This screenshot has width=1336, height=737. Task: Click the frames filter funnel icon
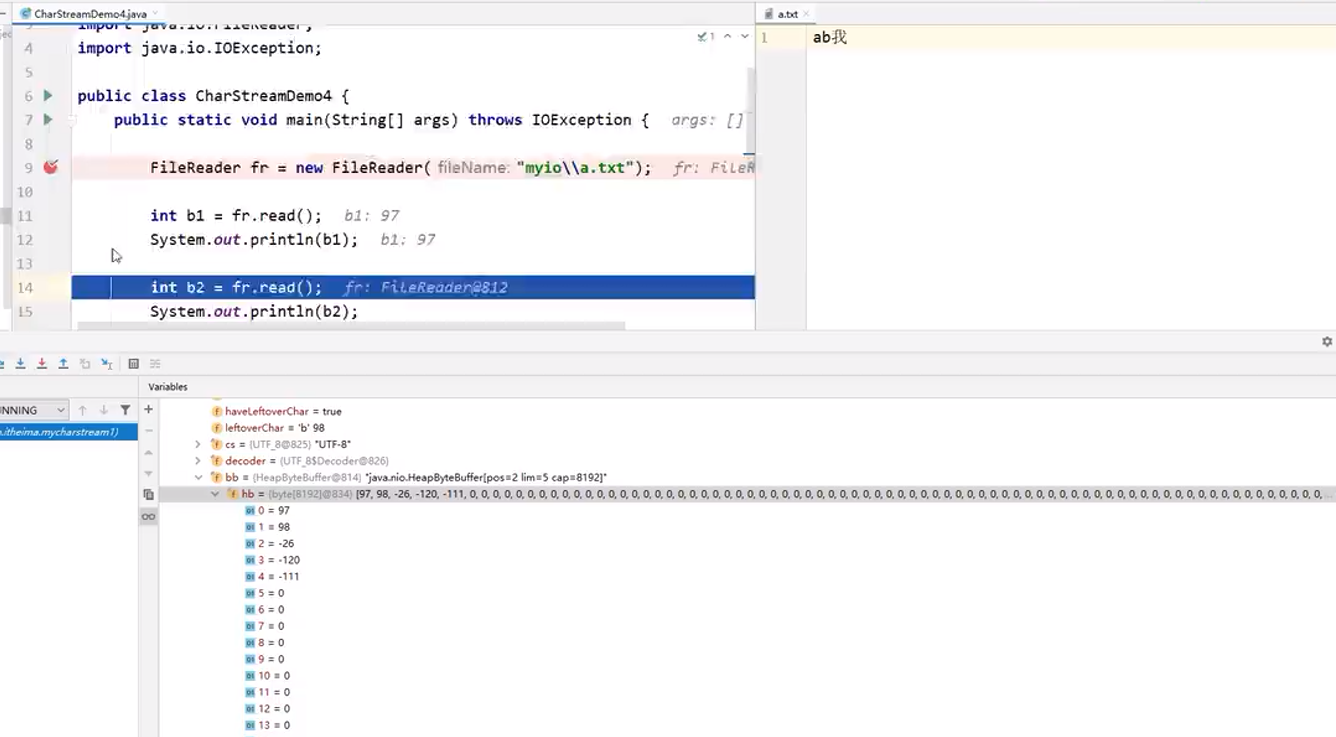pos(125,410)
